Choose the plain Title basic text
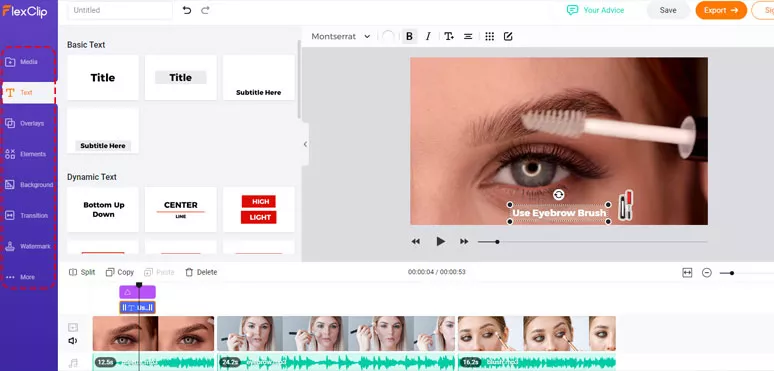The image size is (774, 371). coord(103,77)
